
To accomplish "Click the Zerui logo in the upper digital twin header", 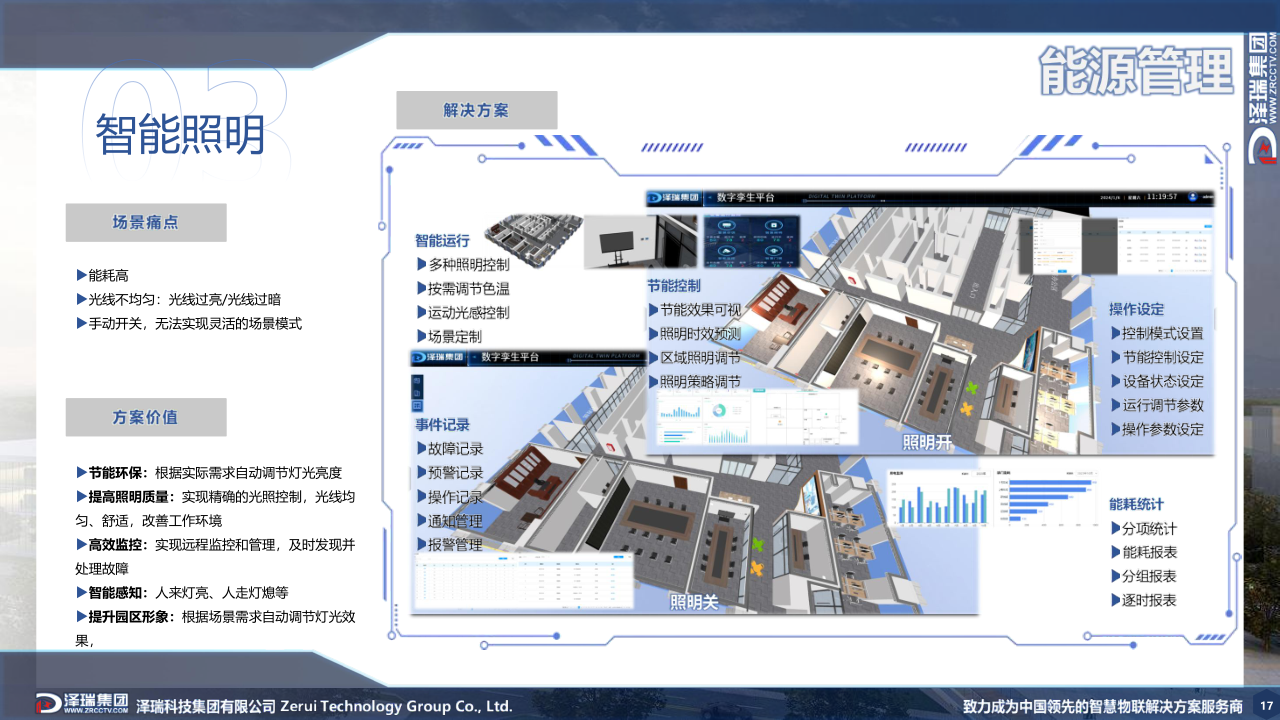I will (x=673, y=197).
